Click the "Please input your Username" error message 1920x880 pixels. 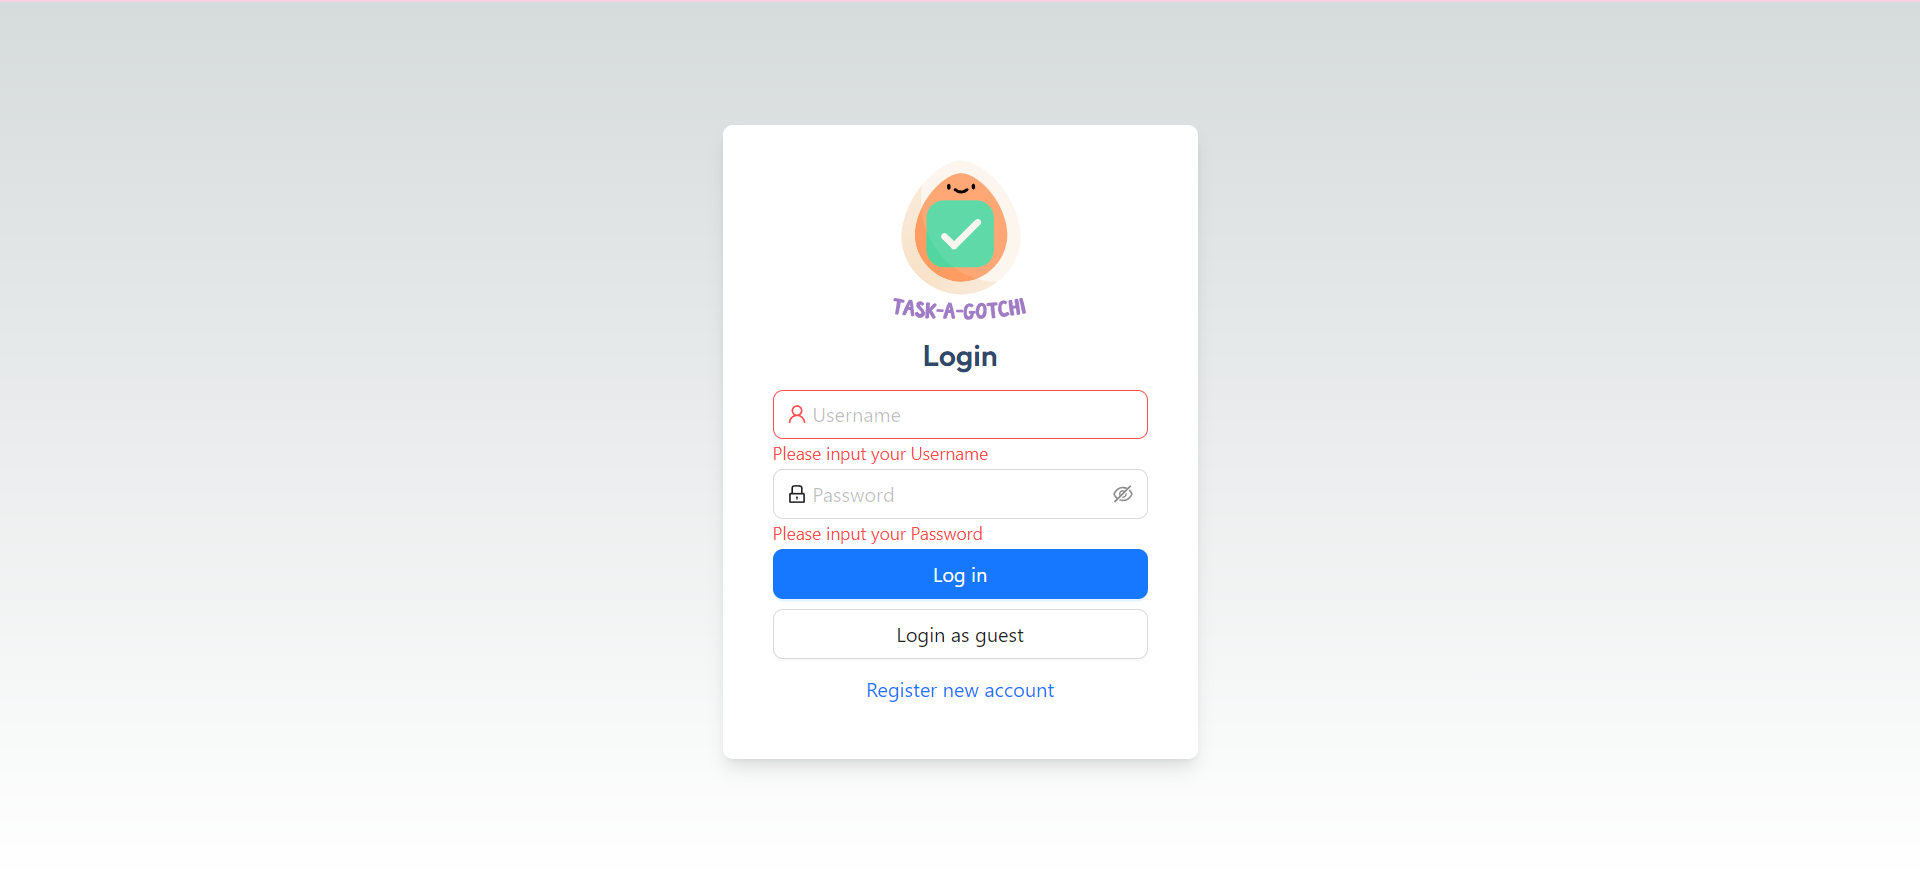(880, 454)
